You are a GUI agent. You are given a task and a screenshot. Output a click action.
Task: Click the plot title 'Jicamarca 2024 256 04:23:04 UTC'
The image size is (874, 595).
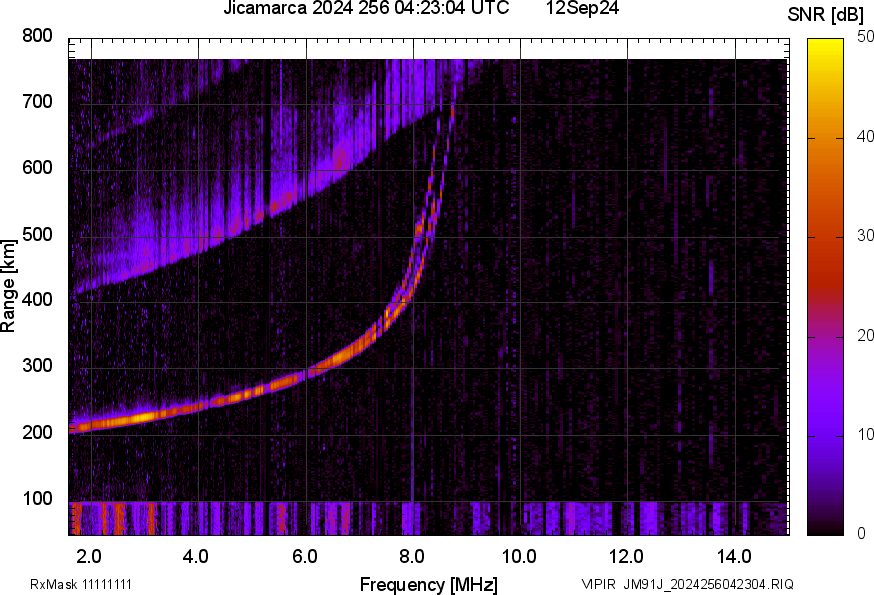point(366,8)
